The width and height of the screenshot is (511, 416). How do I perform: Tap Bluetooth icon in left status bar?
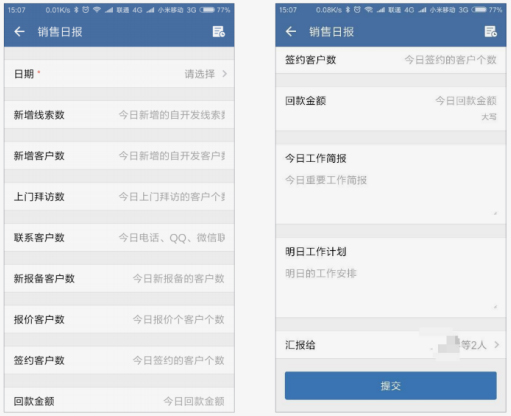coord(76,10)
